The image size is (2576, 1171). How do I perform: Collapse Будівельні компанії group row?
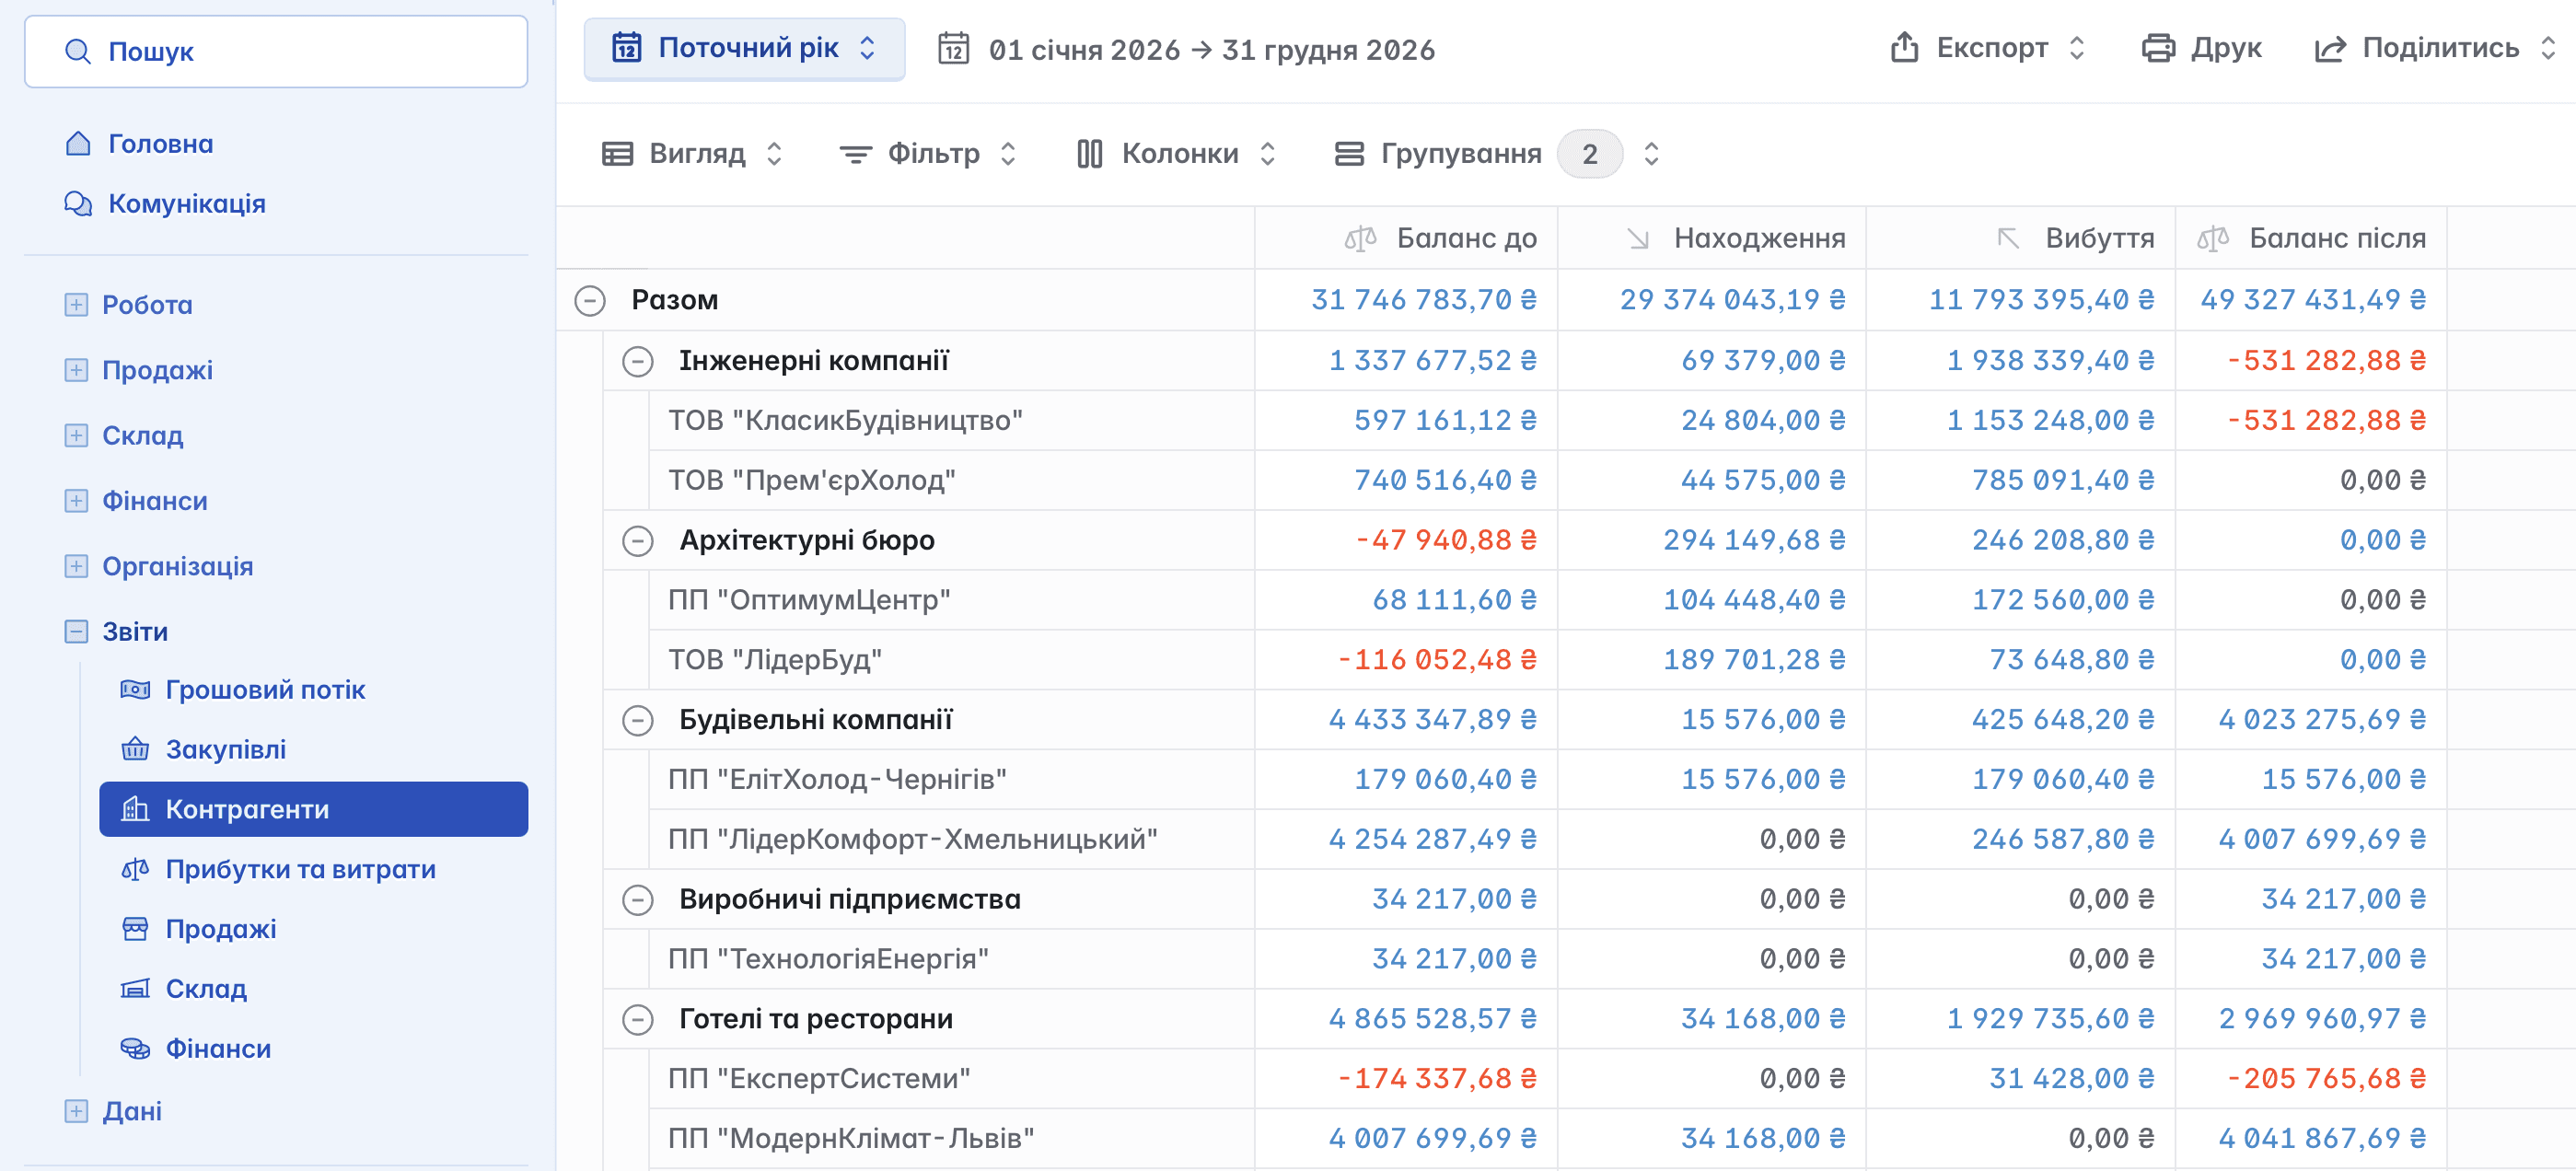638,720
